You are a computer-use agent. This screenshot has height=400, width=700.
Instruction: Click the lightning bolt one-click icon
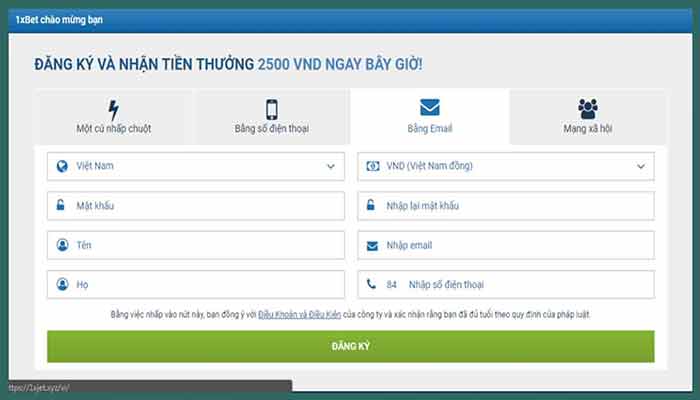coord(113,109)
